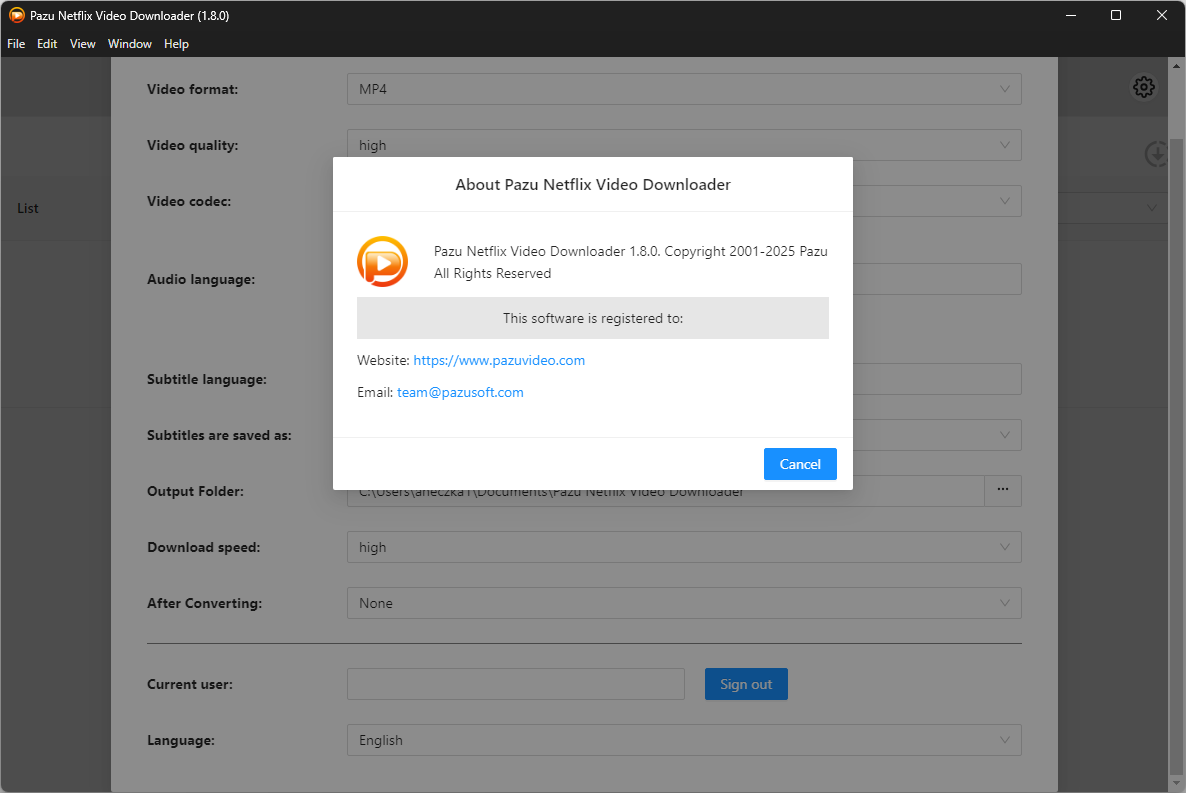Image resolution: width=1186 pixels, height=793 pixels.
Task: Click the Subtitle language field
Action: click(937, 379)
